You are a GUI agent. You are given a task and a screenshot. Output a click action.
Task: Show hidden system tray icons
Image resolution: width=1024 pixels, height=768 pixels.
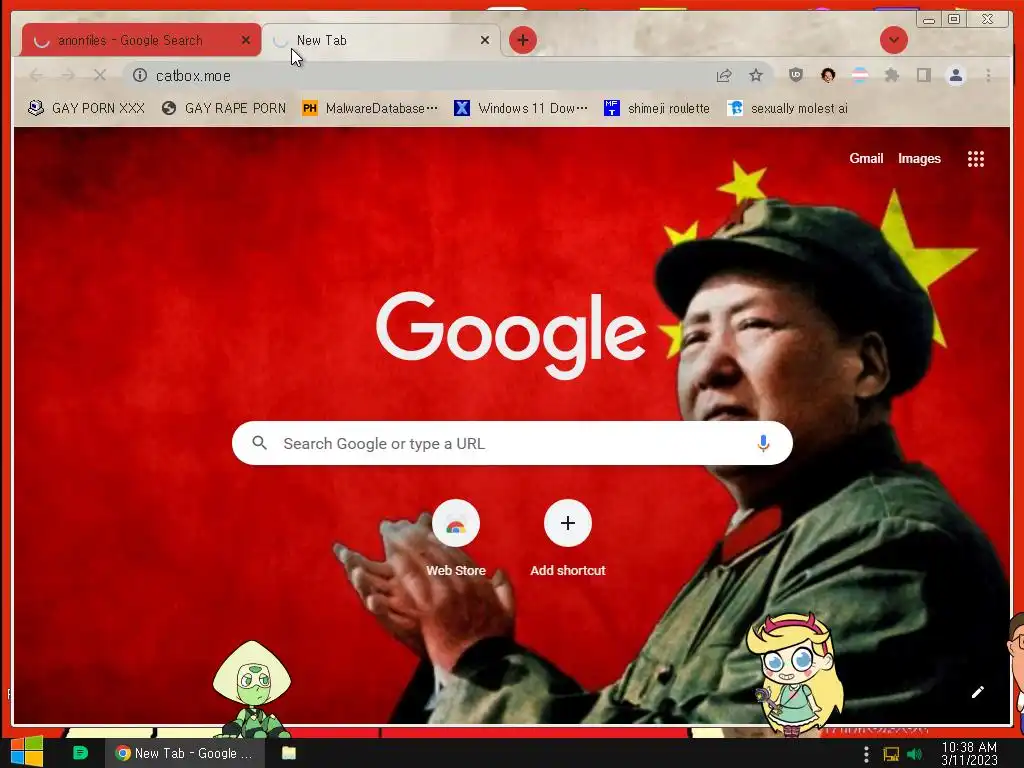point(866,754)
